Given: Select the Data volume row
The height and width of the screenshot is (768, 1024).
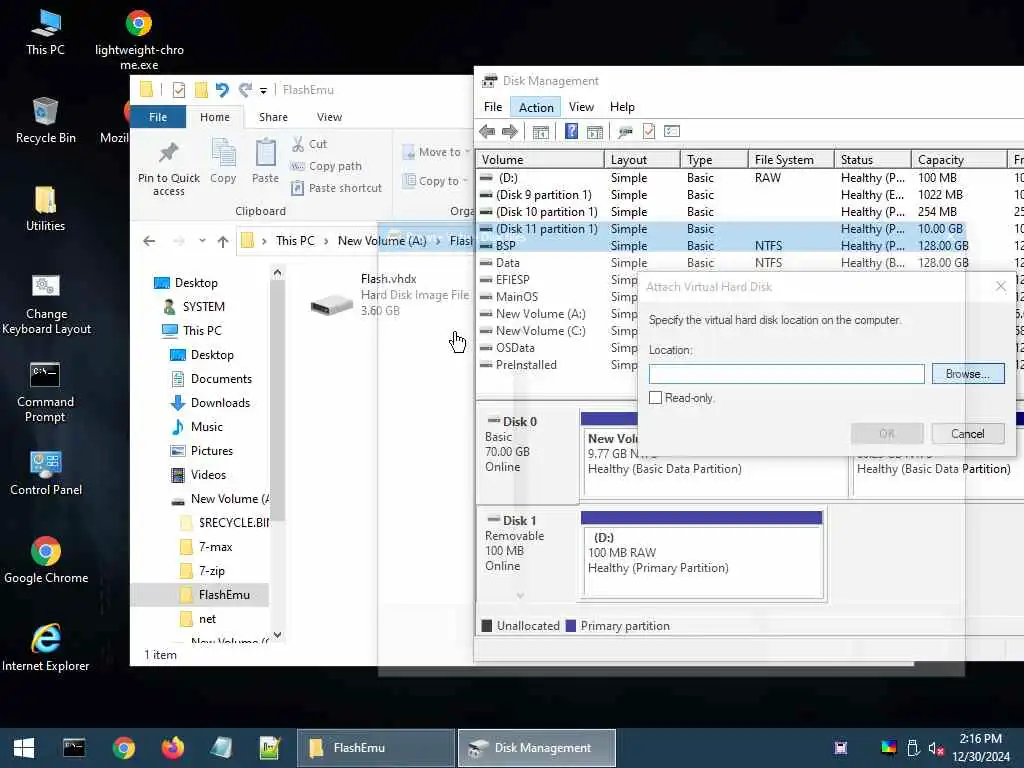Looking at the screenshot, I should (750, 263).
